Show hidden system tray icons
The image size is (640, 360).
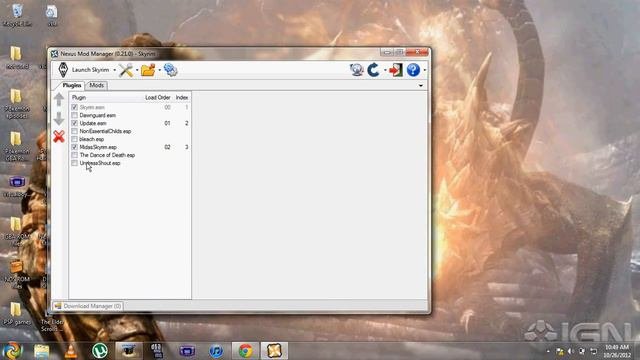coord(548,351)
